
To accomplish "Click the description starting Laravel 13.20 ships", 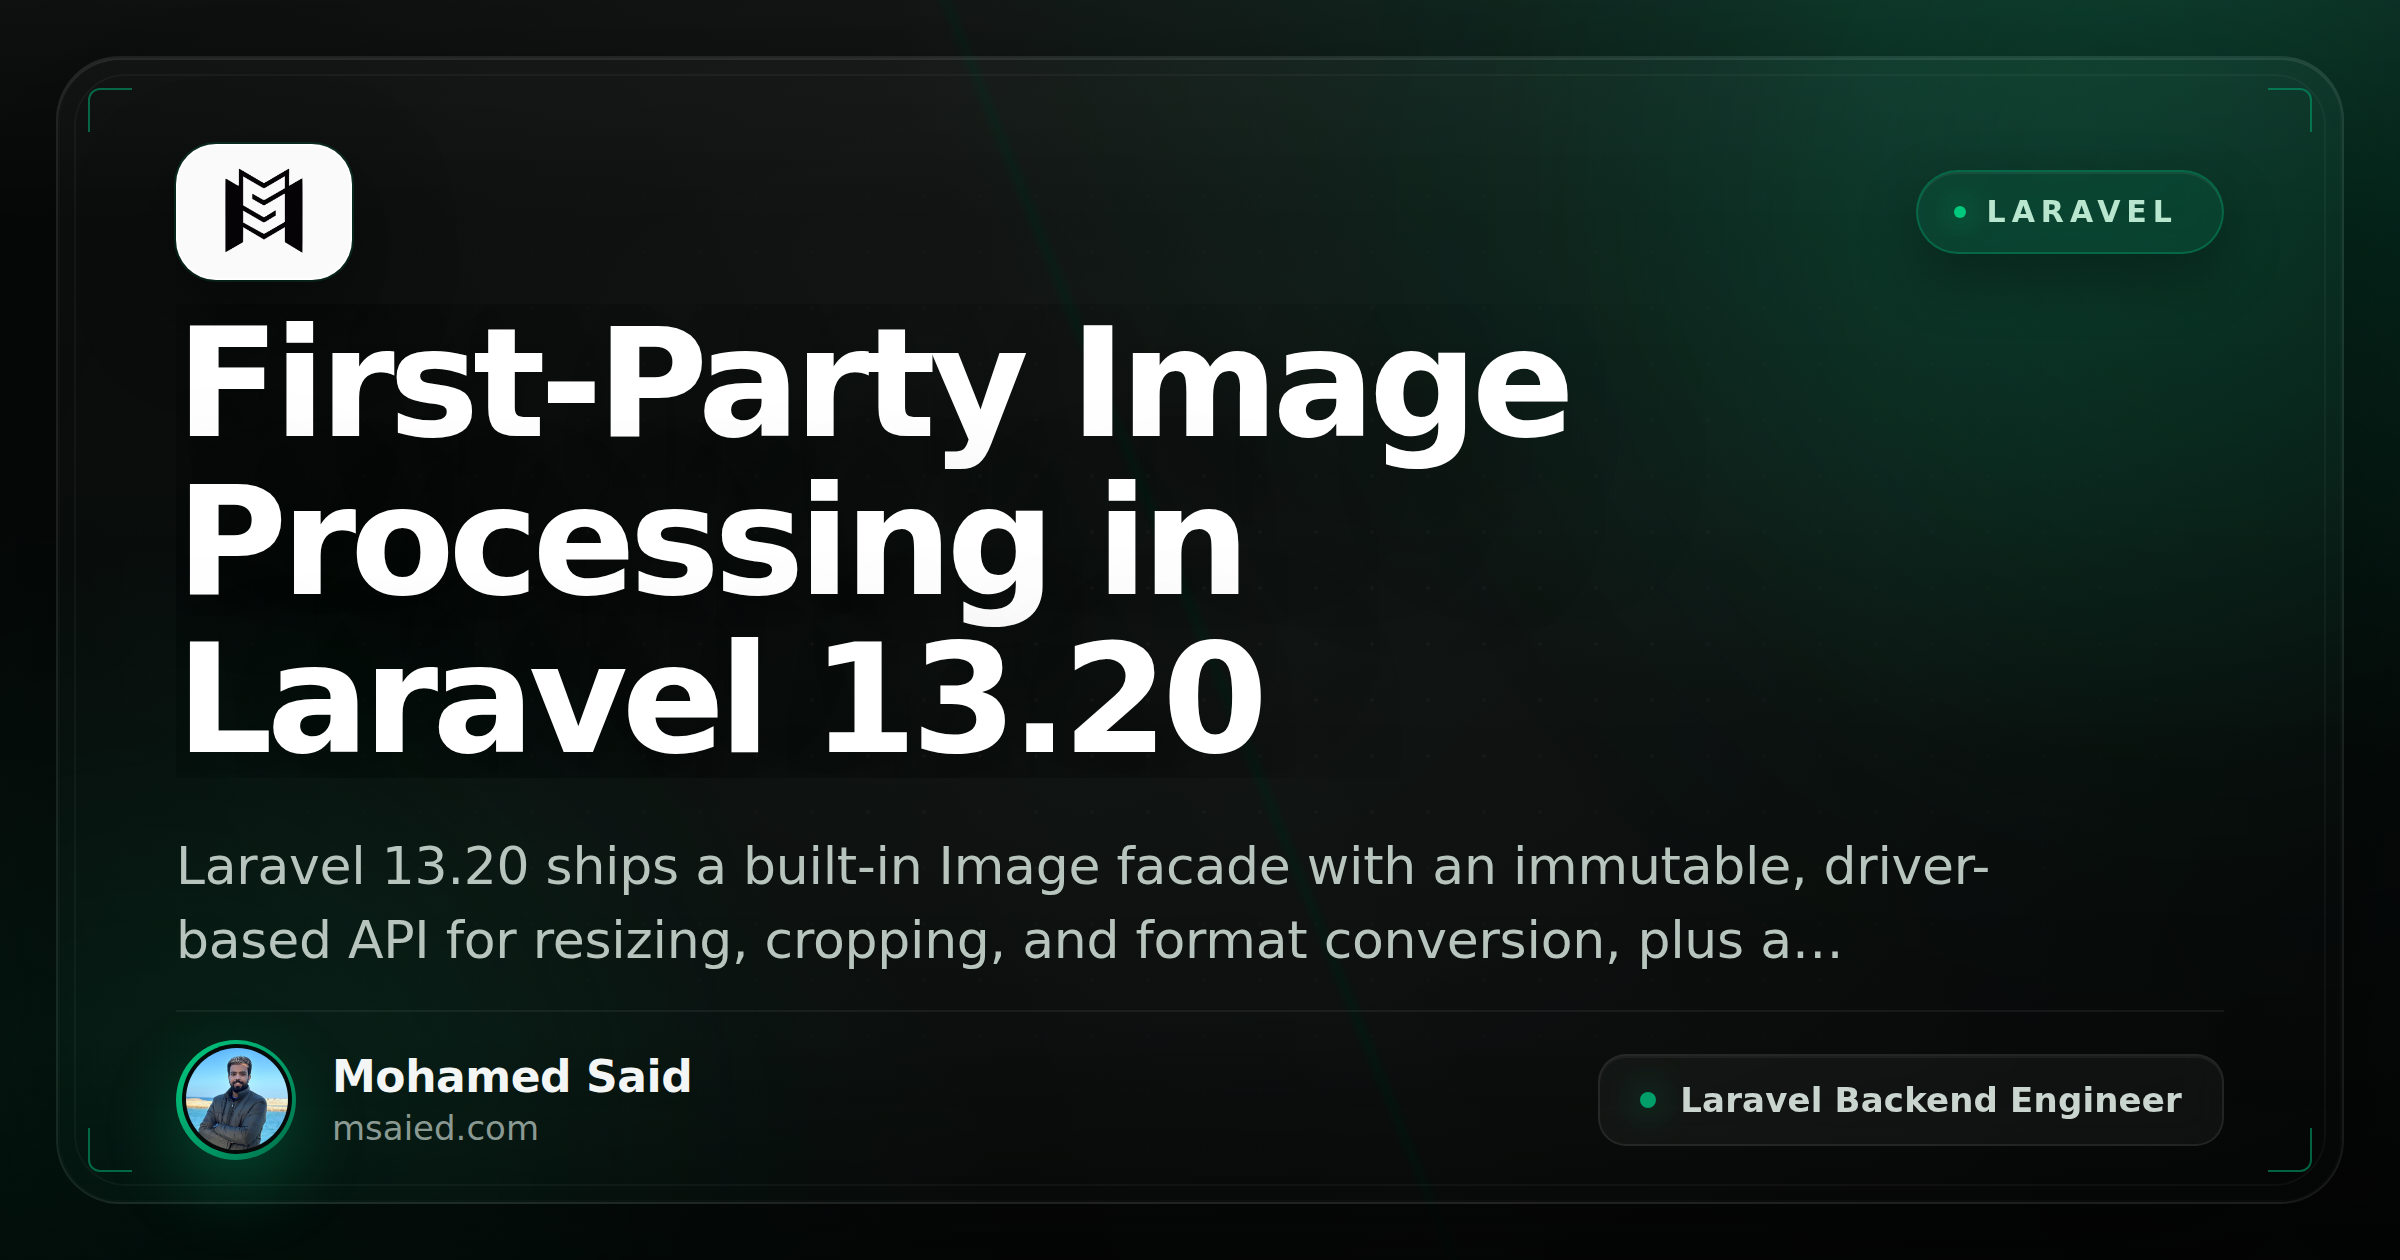I will (x=1083, y=903).
